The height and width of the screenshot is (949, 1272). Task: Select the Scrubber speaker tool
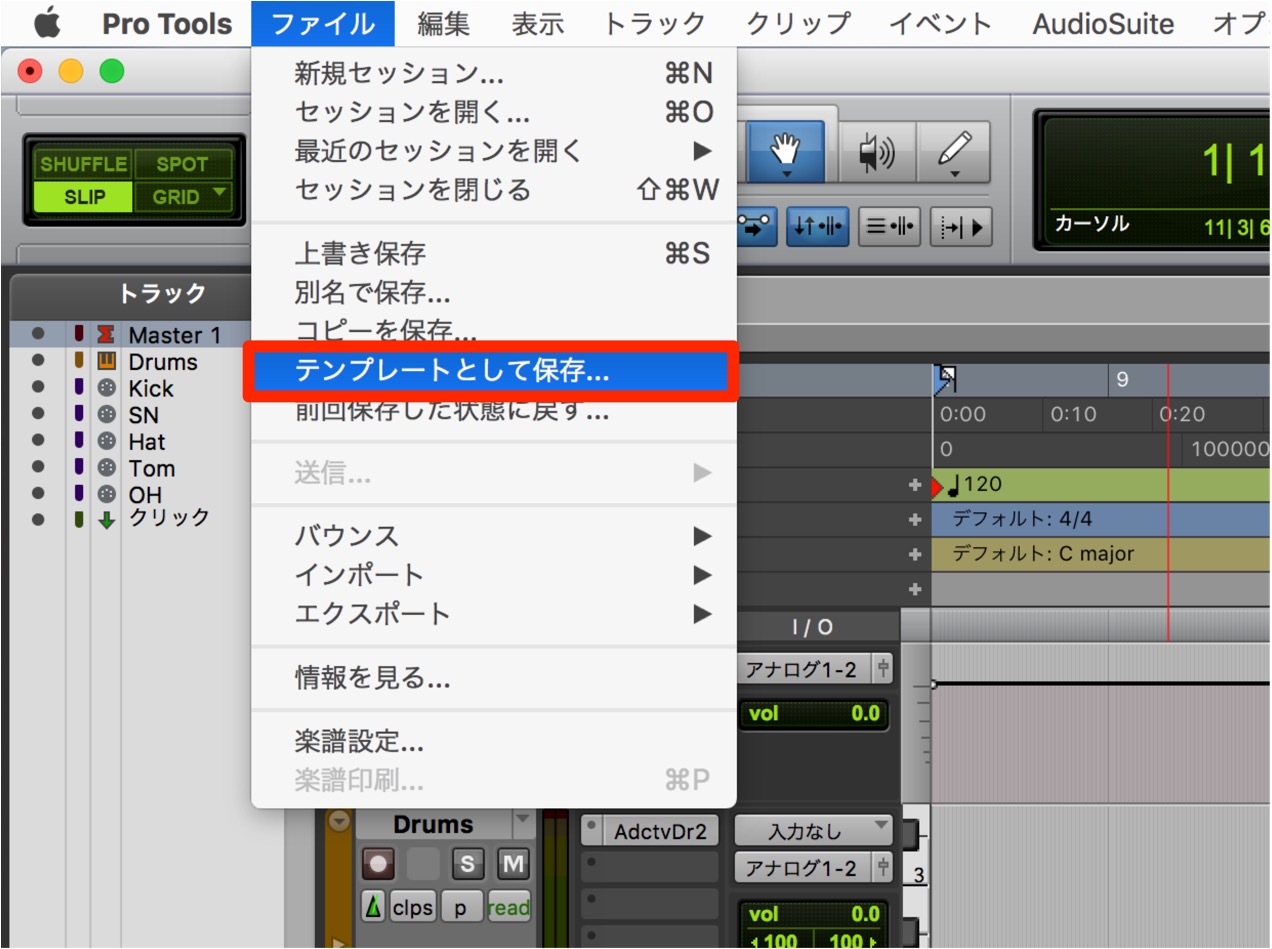tap(876, 151)
